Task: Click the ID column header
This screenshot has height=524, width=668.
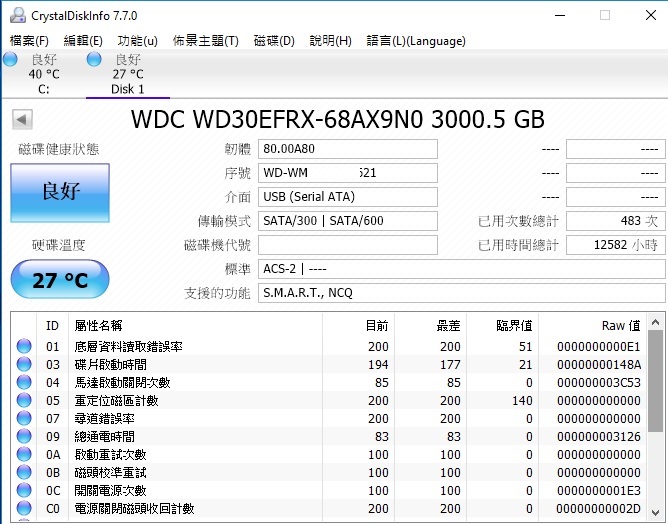Action: [52, 325]
